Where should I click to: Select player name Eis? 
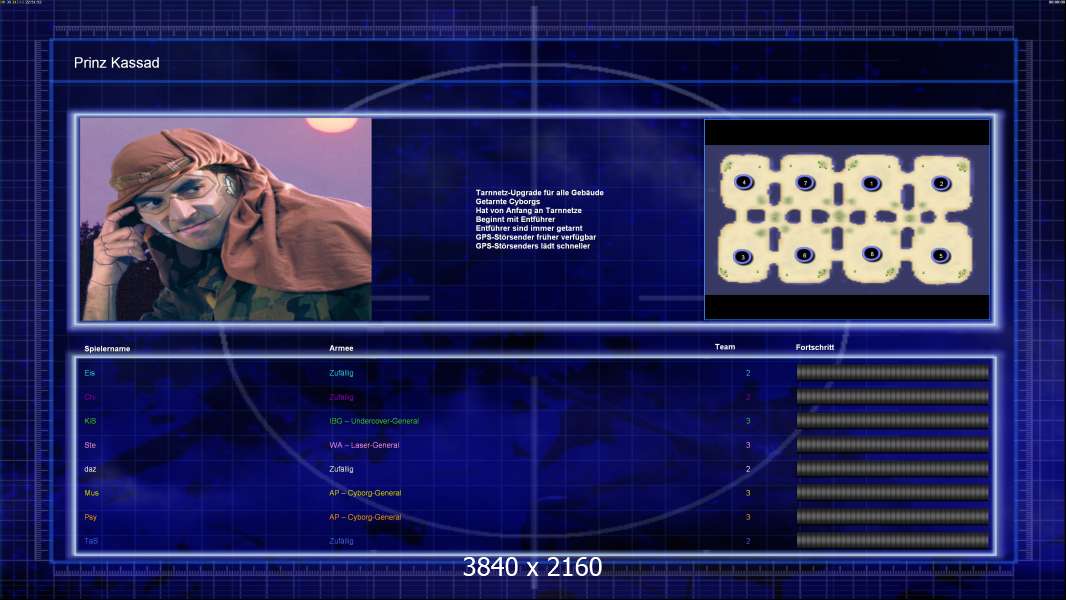click(90, 373)
